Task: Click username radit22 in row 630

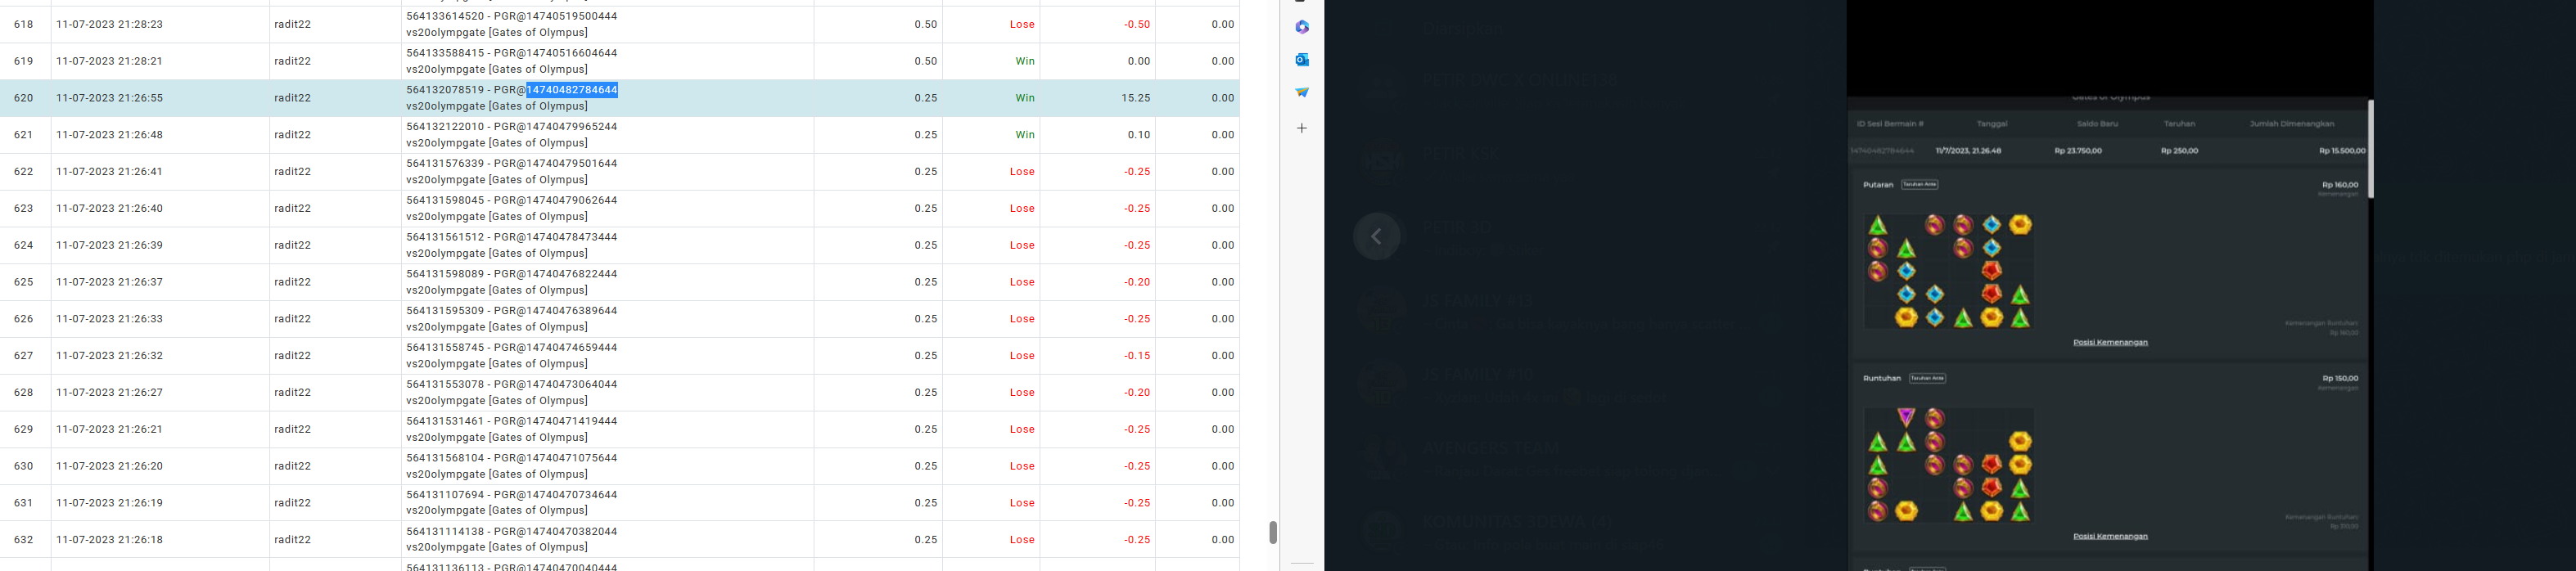Action: click(x=293, y=466)
